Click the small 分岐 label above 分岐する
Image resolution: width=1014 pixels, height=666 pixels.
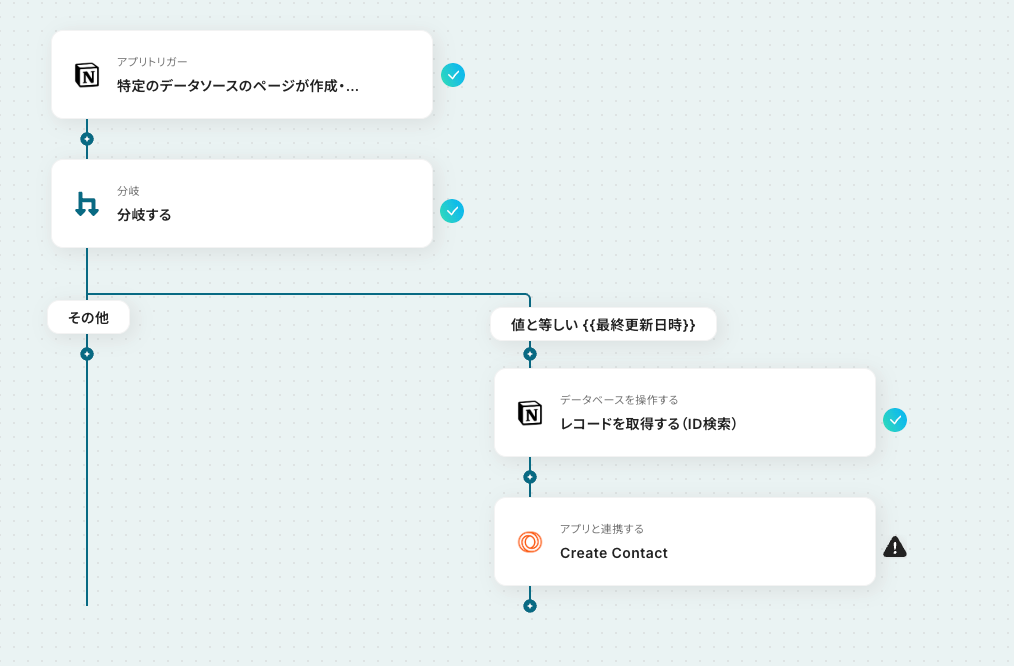coord(128,191)
